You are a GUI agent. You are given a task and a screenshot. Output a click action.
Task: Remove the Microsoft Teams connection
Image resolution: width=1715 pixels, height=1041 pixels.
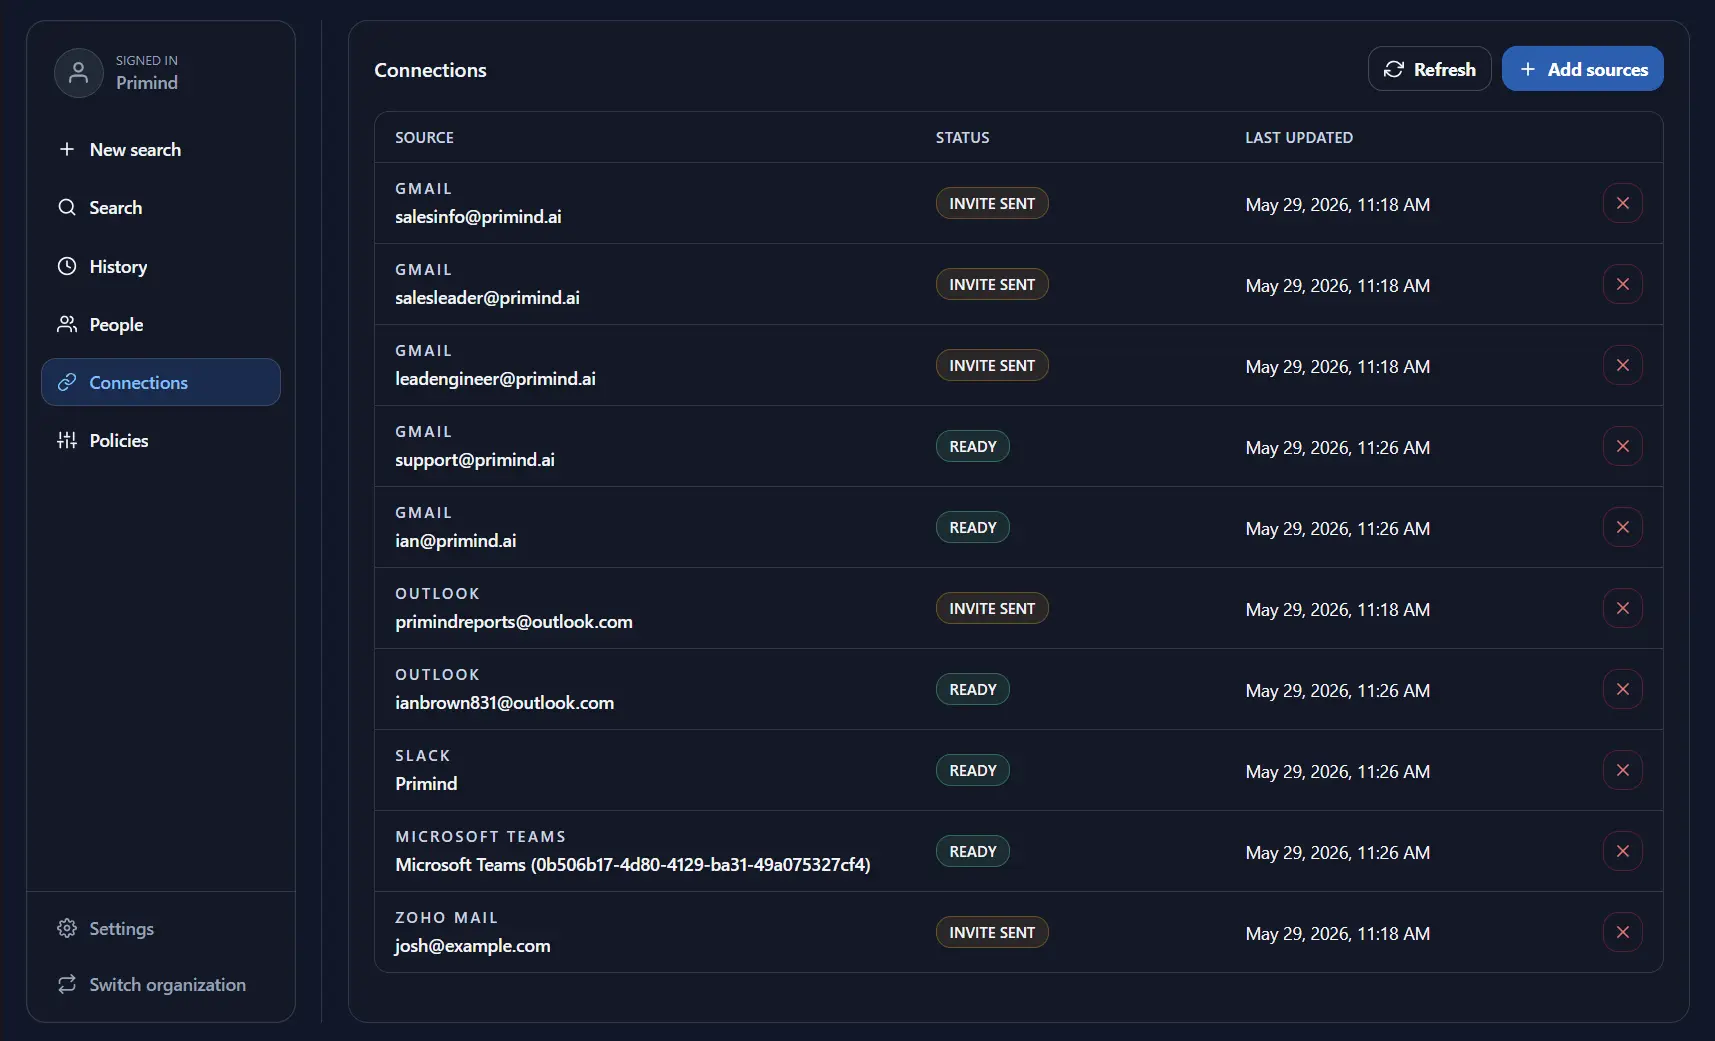coord(1622,851)
